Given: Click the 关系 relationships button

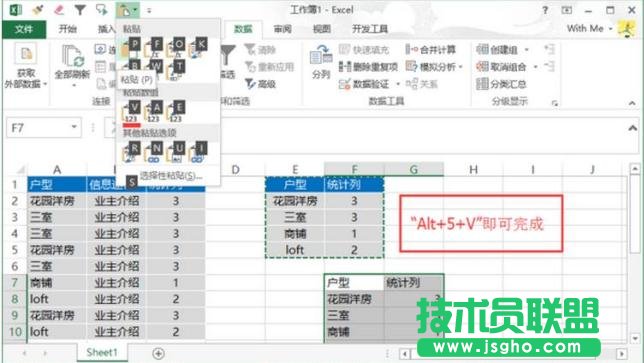Looking at the screenshot, I should coord(421,84).
